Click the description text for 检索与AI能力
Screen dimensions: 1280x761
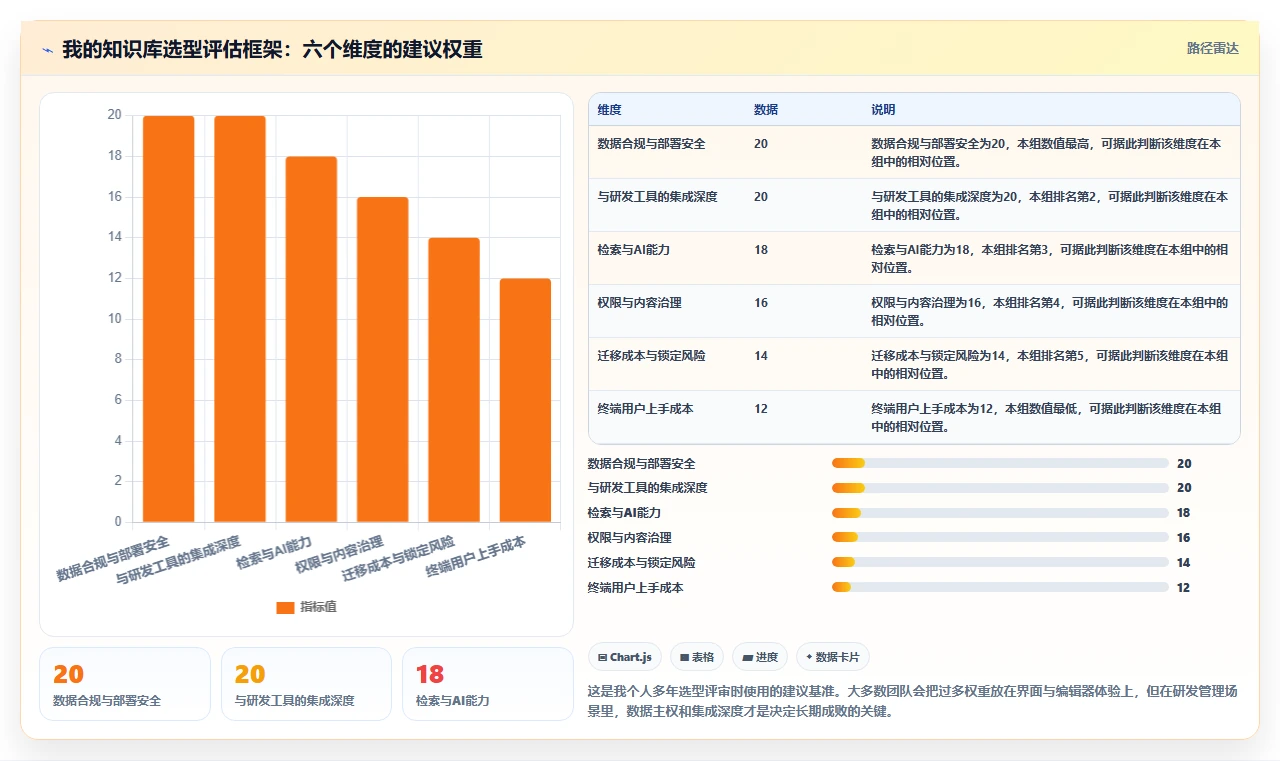click(x=1049, y=258)
